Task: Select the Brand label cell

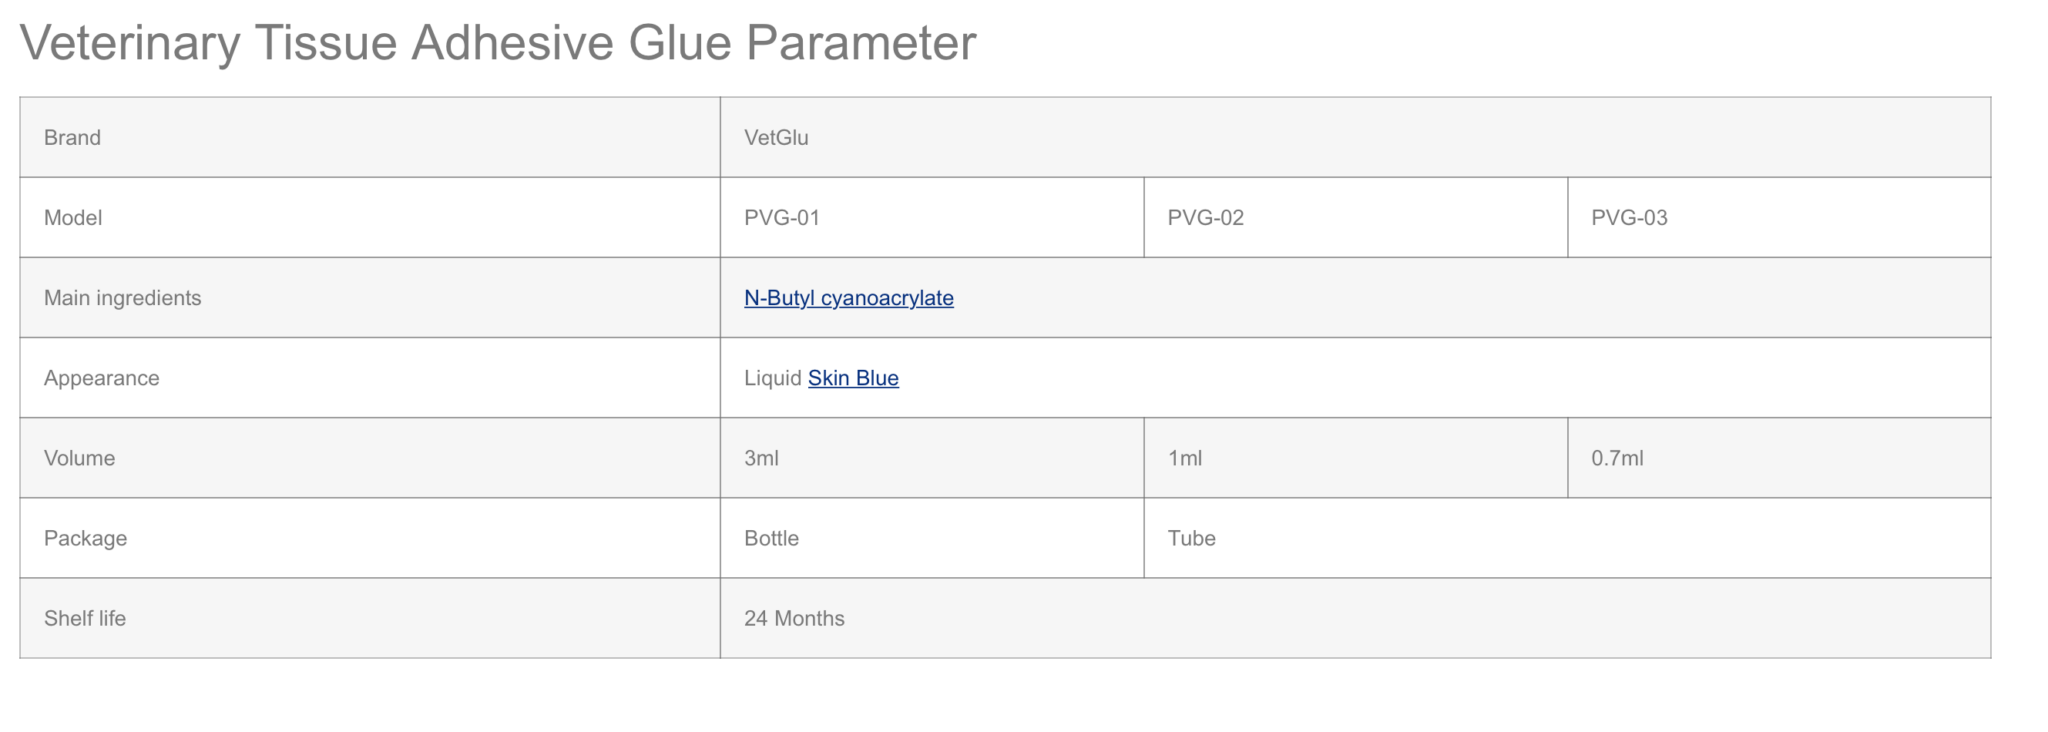Action: (x=72, y=138)
